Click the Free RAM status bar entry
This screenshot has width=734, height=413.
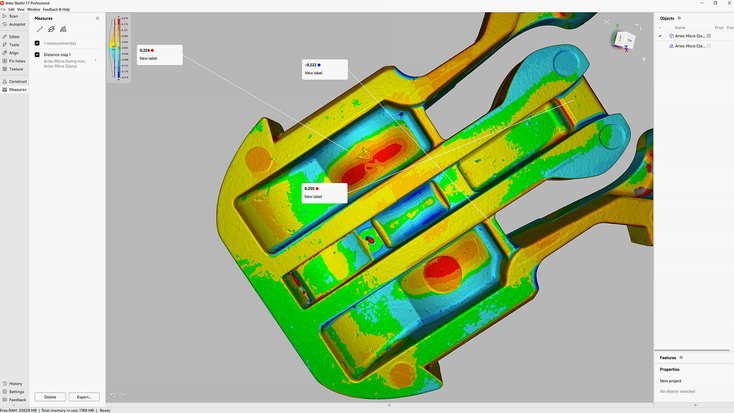pyautogui.click(x=19, y=410)
